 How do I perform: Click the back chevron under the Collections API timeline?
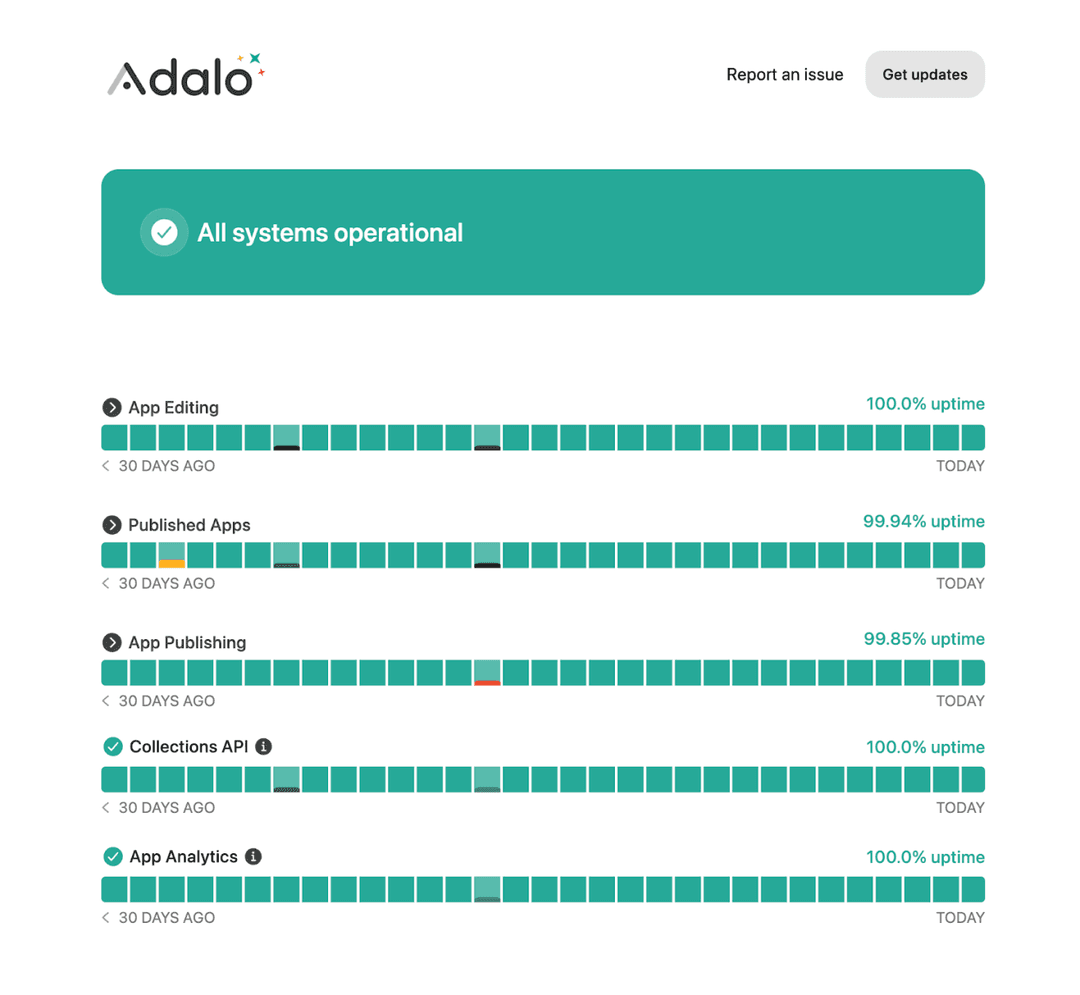pos(106,807)
